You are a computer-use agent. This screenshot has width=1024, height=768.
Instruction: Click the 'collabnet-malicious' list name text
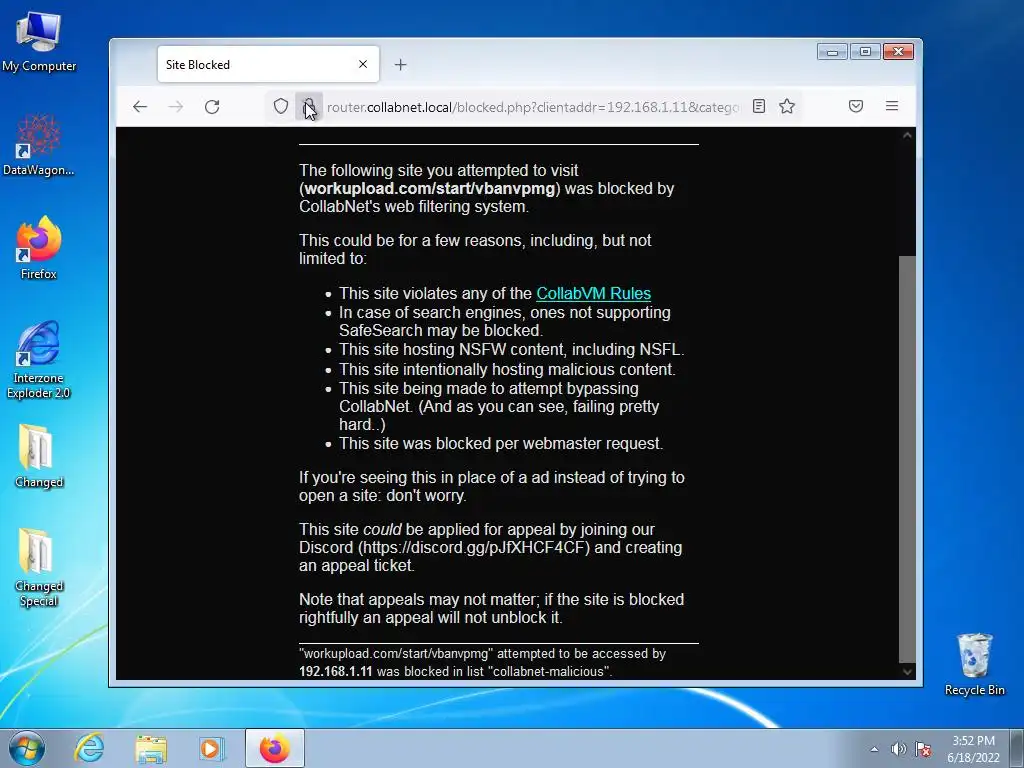pos(549,671)
